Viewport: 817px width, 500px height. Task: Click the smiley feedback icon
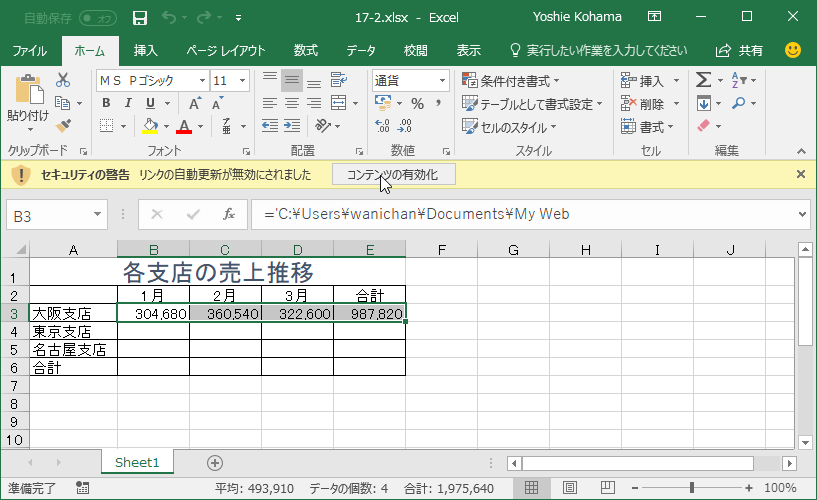pos(793,50)
